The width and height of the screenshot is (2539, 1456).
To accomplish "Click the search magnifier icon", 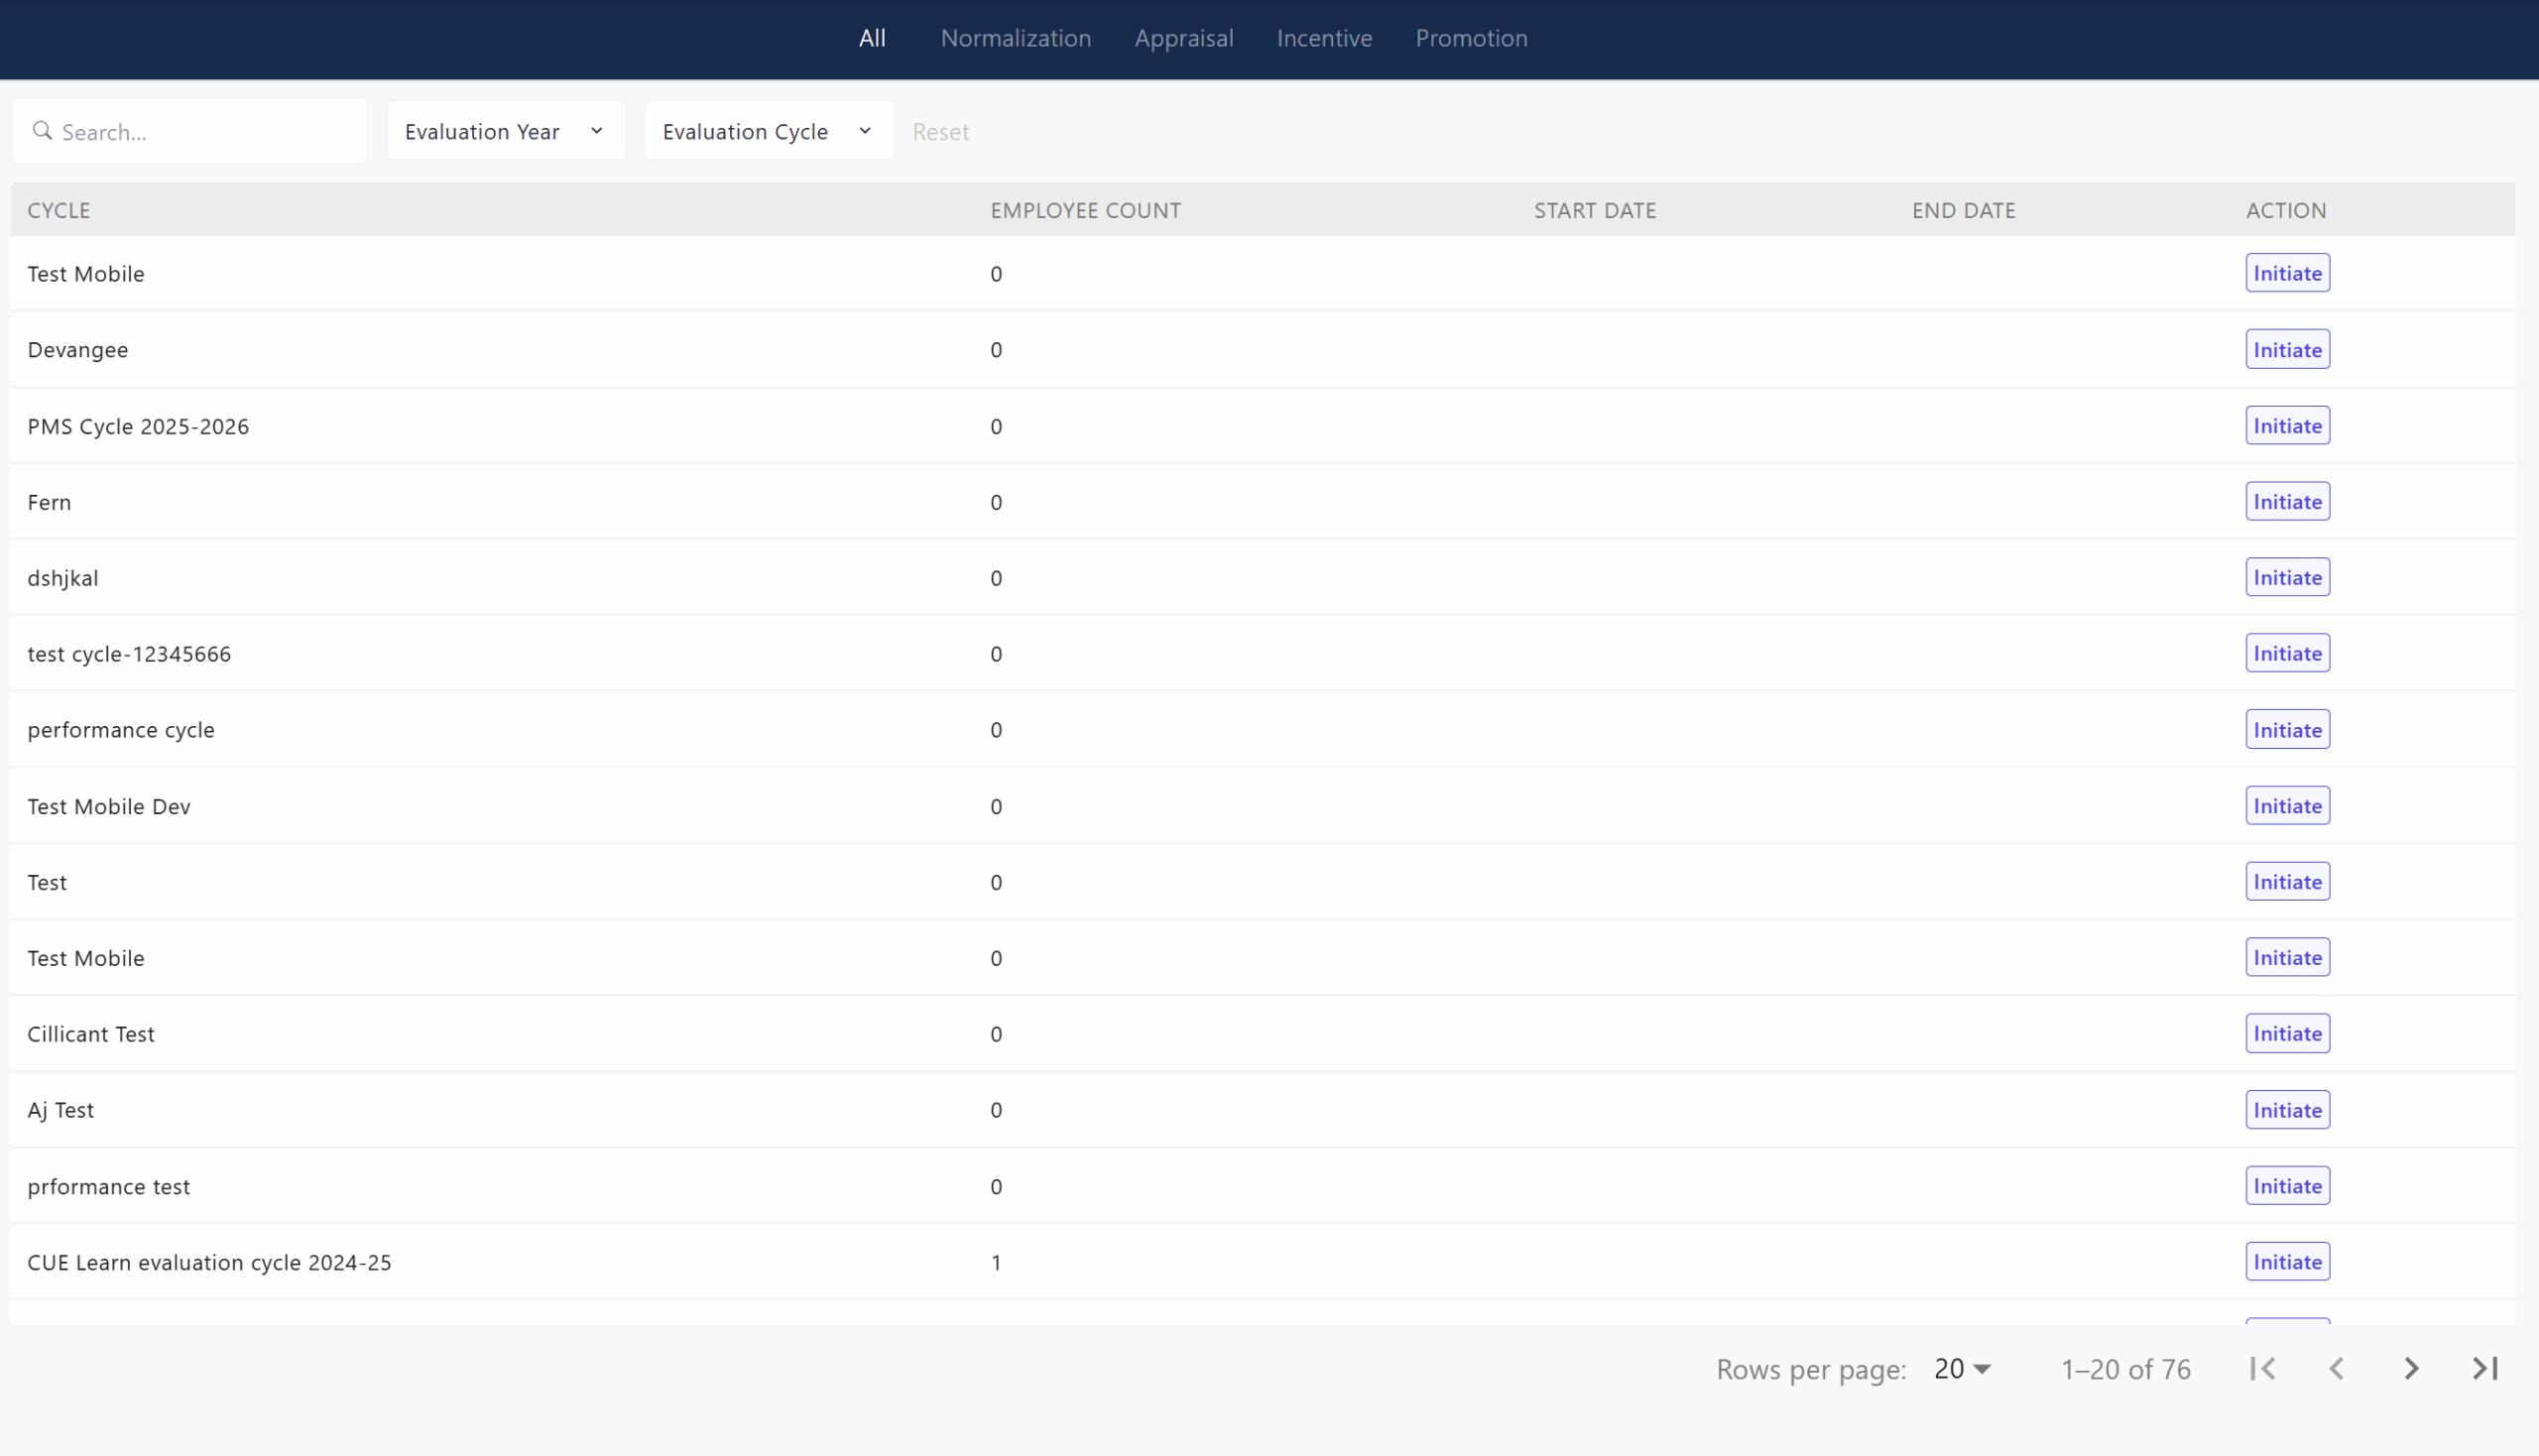I will [x=42, y=131].
